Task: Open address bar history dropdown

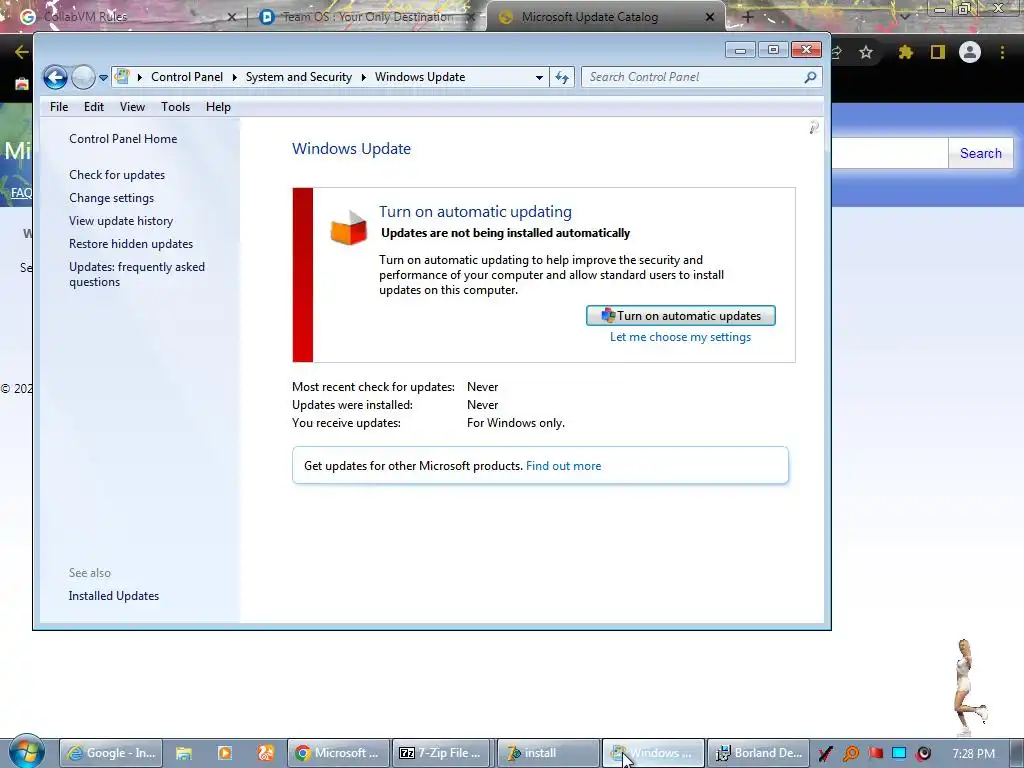Action: coord(539,77)
